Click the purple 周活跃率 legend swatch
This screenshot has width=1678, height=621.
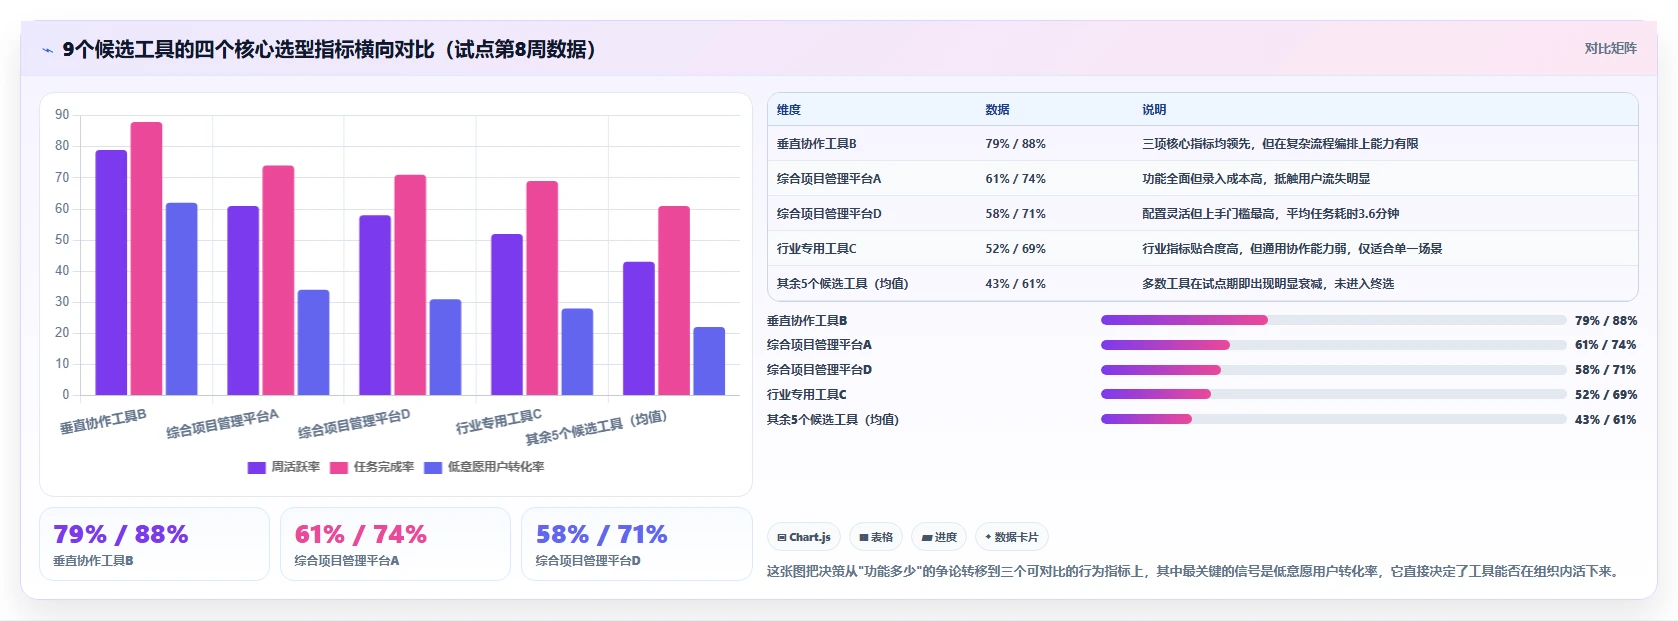pyautogui.click(x=256, y=467)
